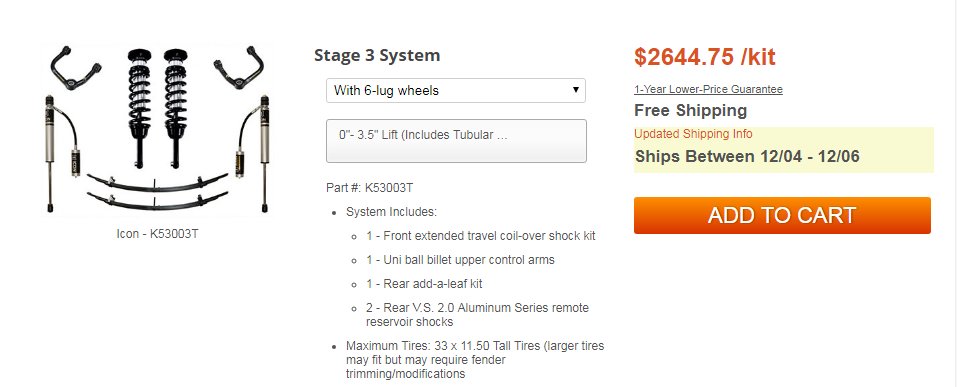Click the Ships Between 12/04 - 12/06 notice
The width and height of the screenshot is (957, 387).
pyautogui.click(x=747, y=156)
